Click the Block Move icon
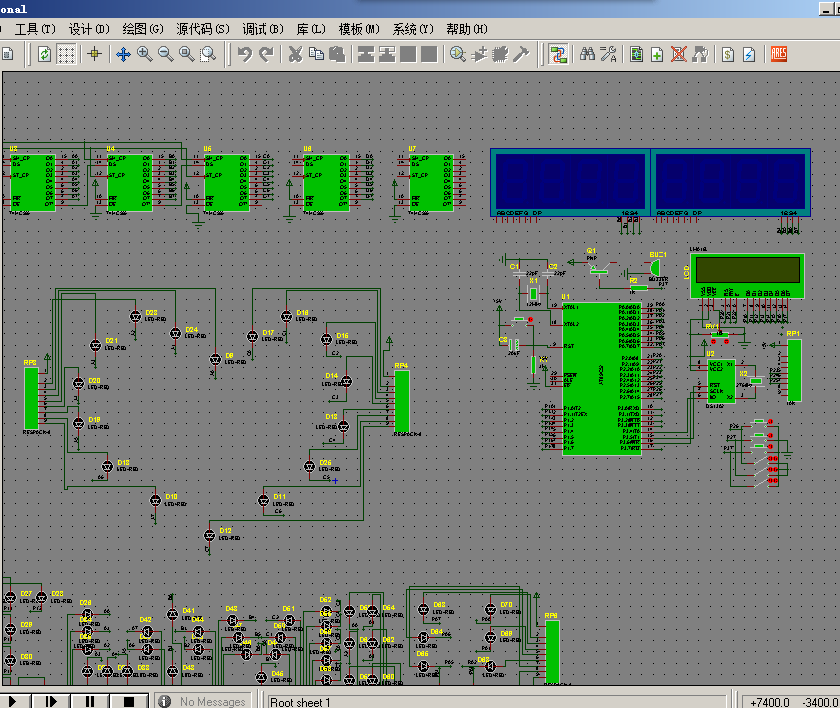The image size is (840, 708). (387, 54)
